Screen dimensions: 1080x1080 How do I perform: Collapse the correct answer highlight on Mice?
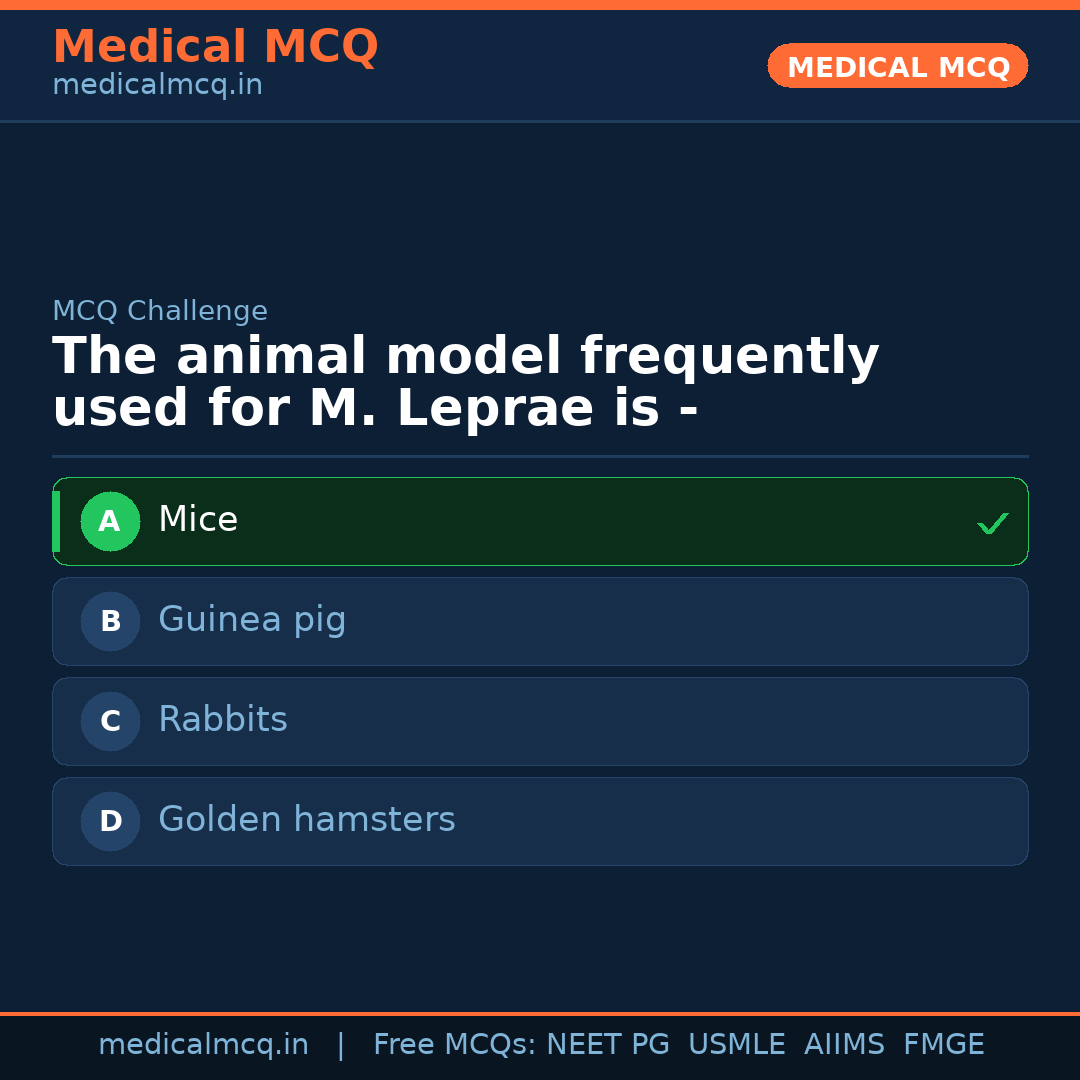point(540,521)
